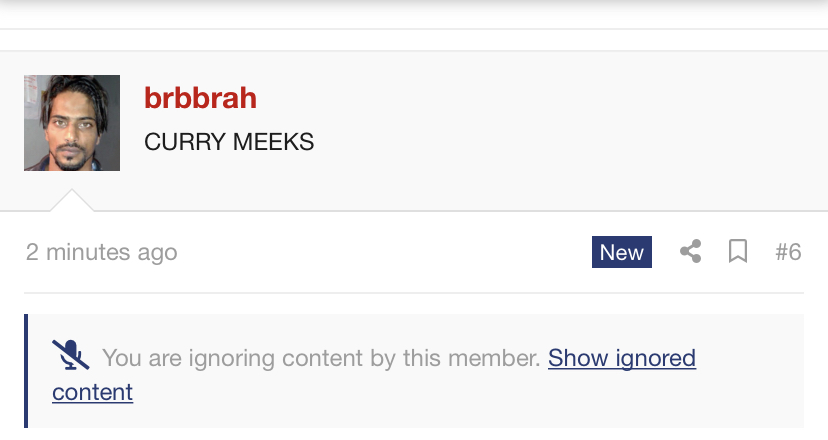Click the words "this member" in the notice
The width and height of the screenshot is (828, 440).
click(470, 357)
